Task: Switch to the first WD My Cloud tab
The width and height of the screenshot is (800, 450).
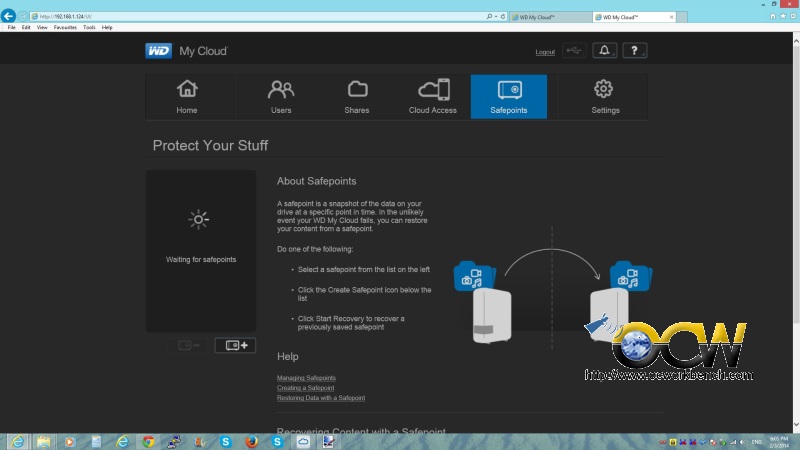Action: 550,17
